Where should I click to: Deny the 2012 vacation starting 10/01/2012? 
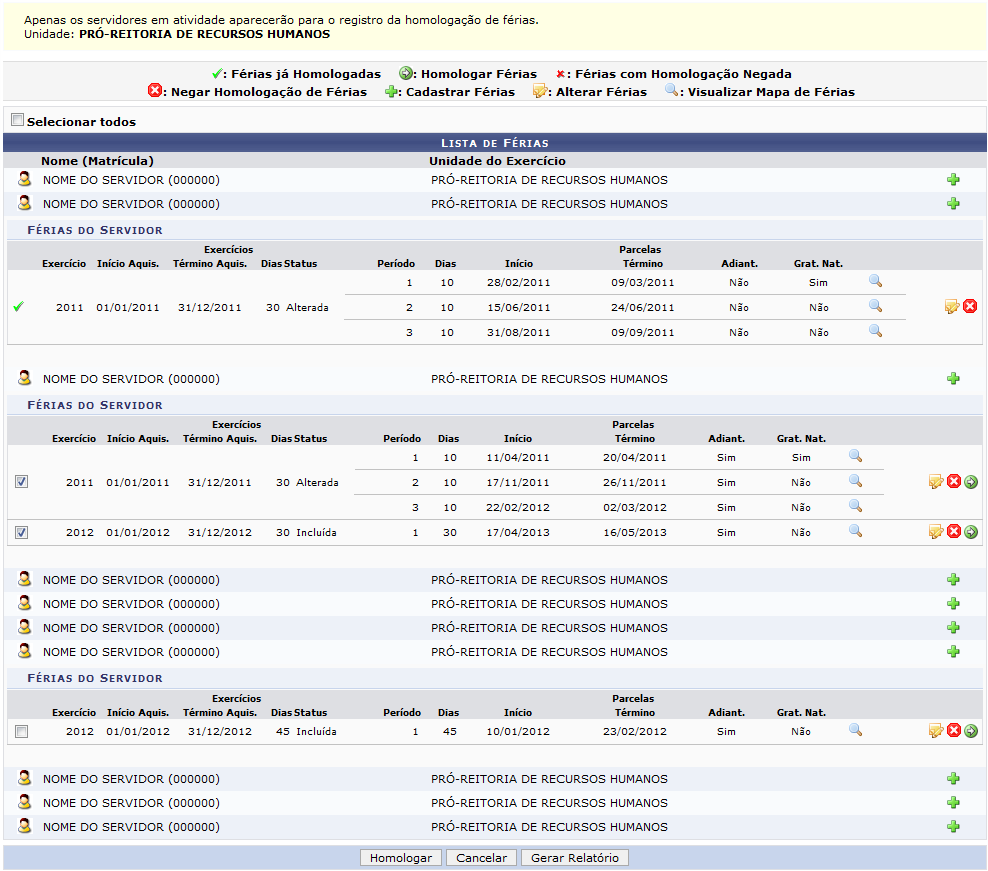(x=954, y=731)
